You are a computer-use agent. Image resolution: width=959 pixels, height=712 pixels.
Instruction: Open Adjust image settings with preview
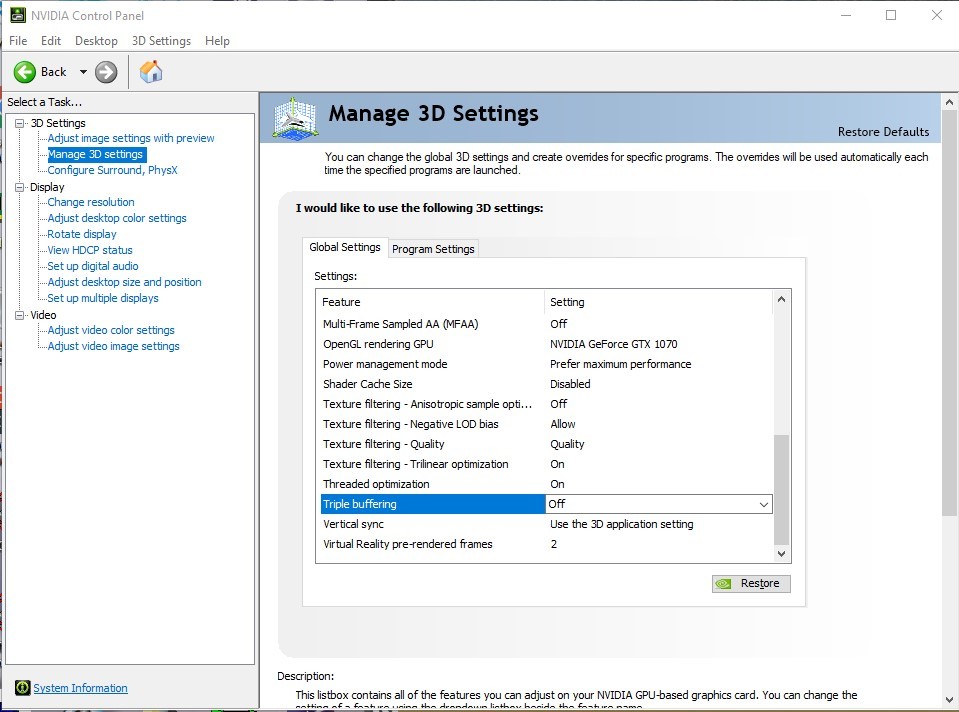[131, 138]
